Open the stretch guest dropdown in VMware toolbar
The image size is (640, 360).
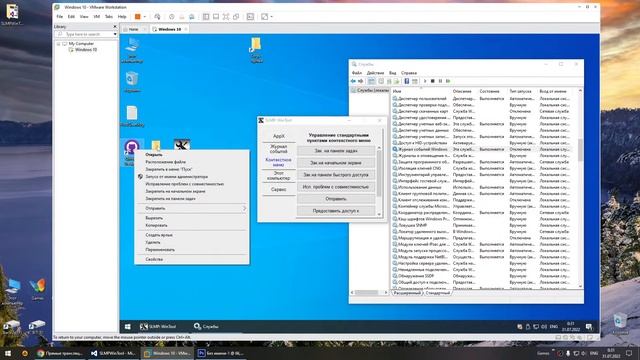click(271, 17)
